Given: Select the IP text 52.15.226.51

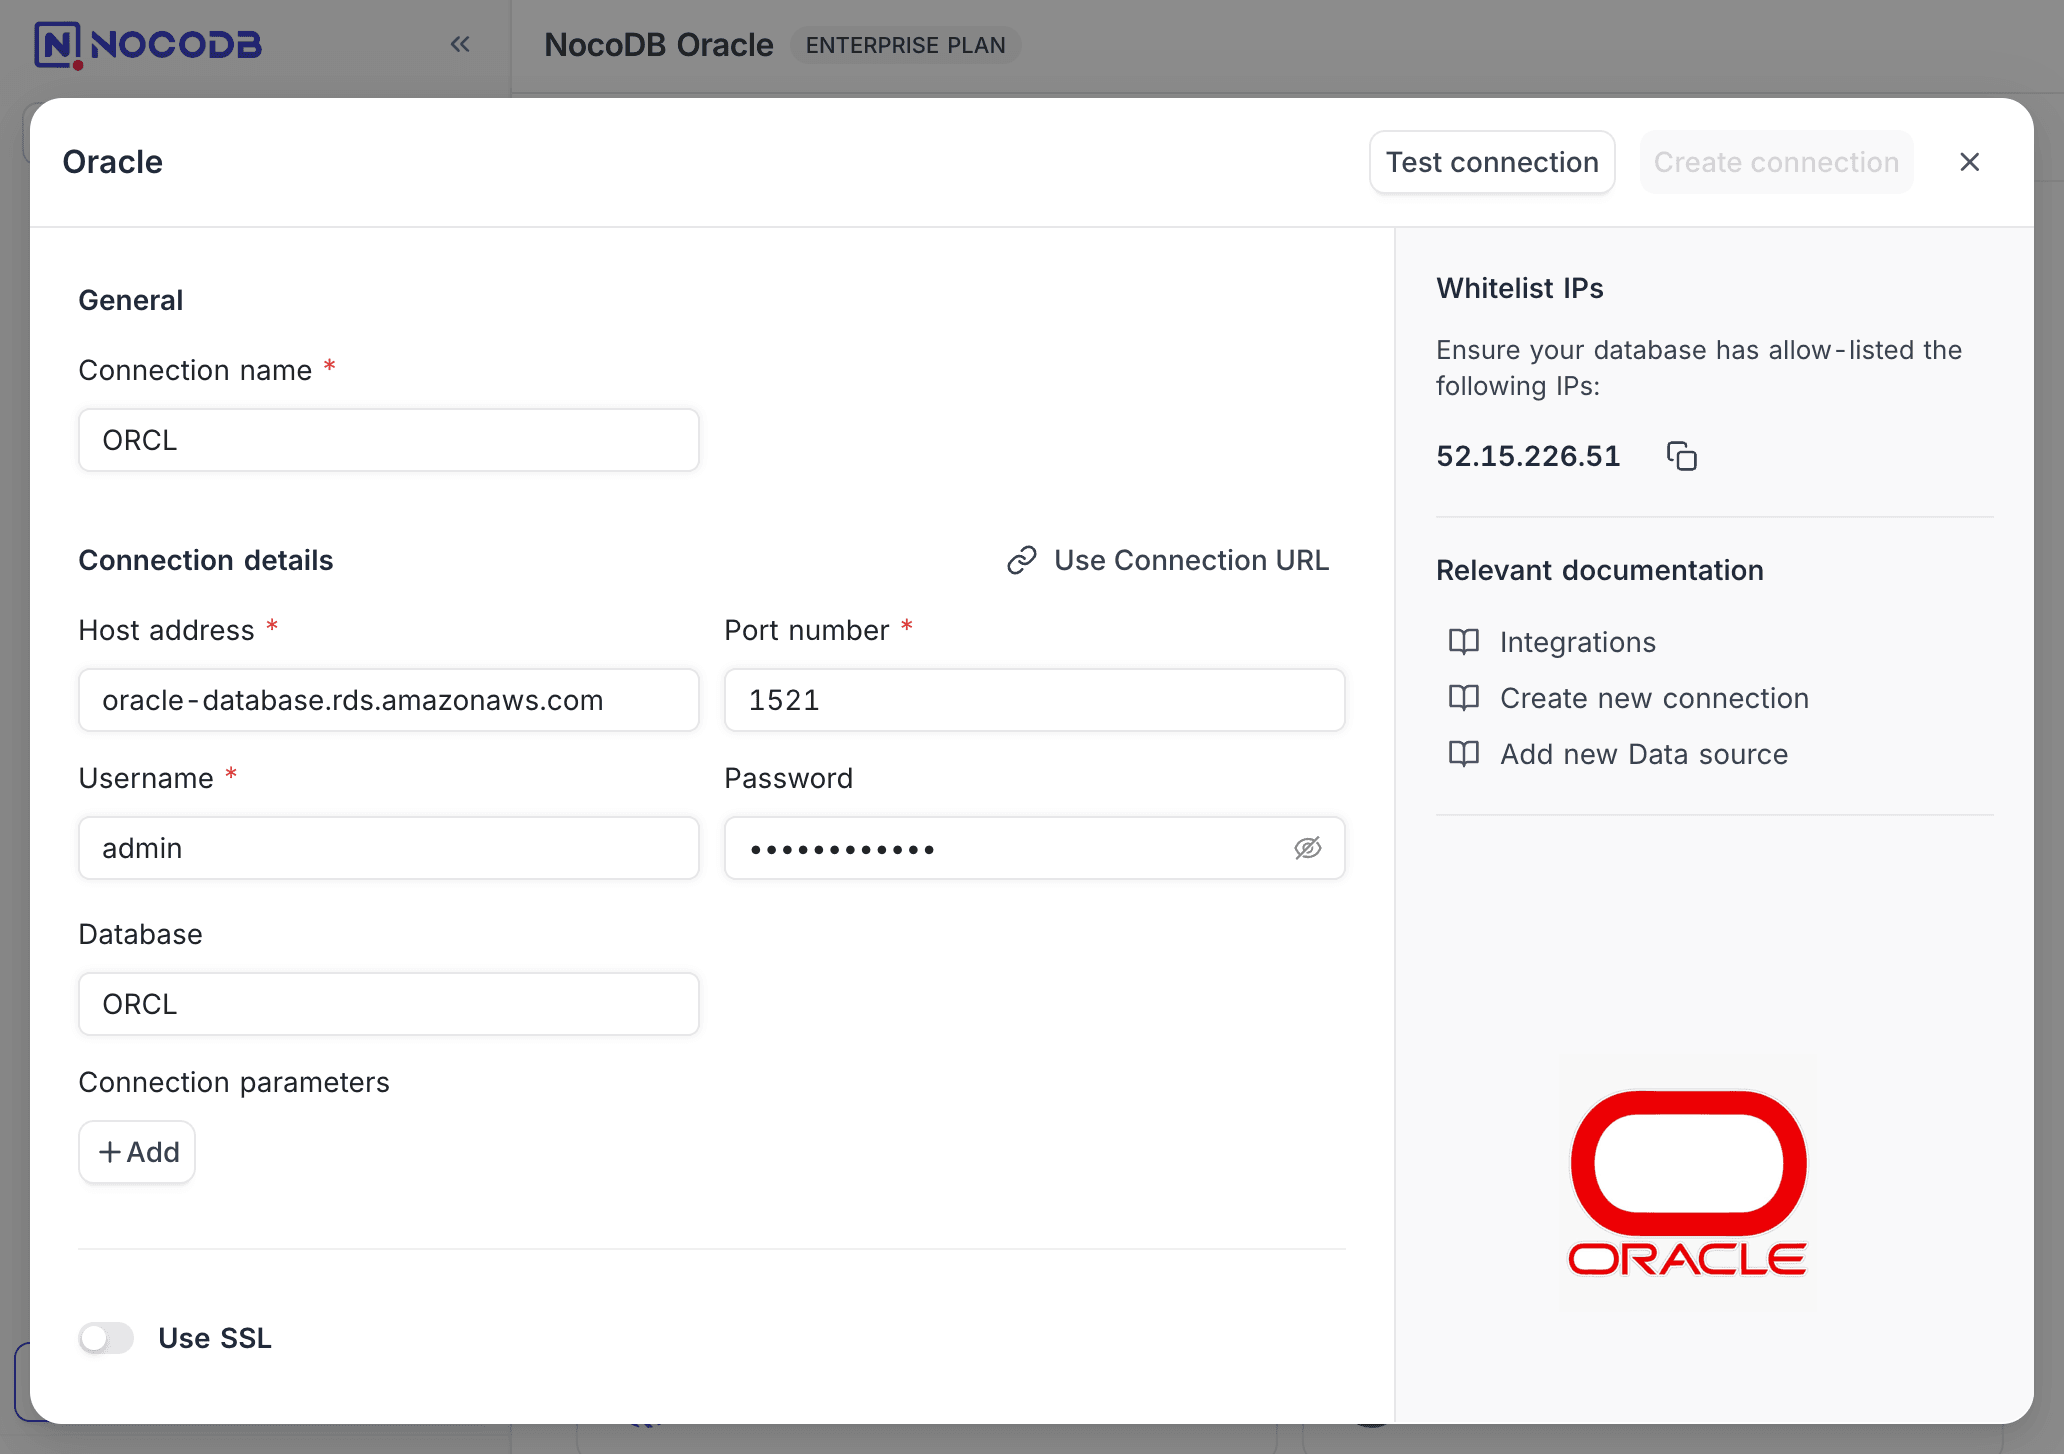Looking at the screenshot, I should coord(1528,456).
